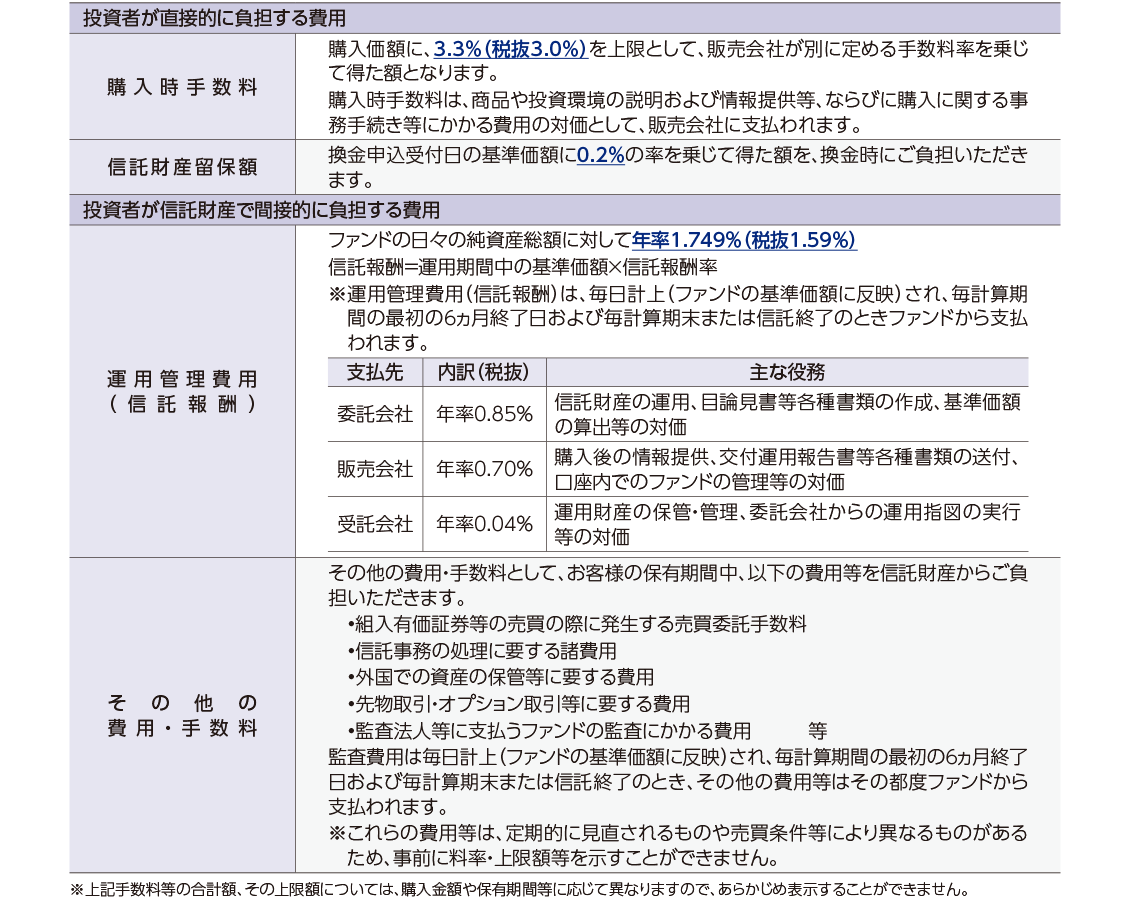Open the 年率1.749%(税抜1.59%) link
Screen dimensions: 1130x898
point(744,241)
